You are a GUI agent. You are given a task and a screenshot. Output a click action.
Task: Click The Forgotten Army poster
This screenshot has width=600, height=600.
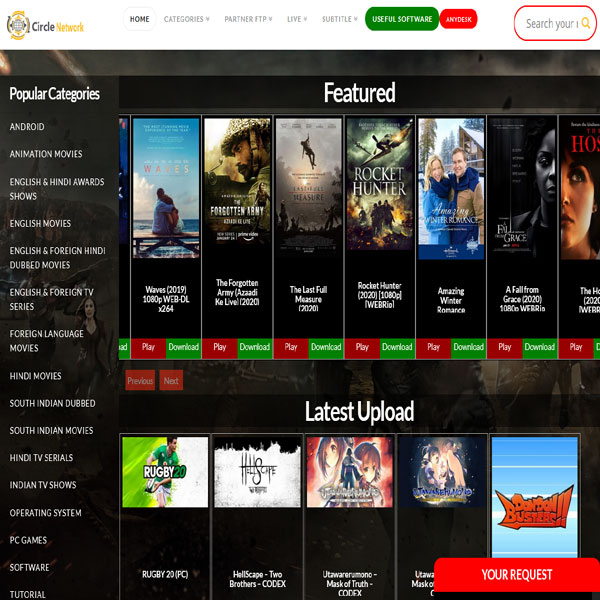237,188
